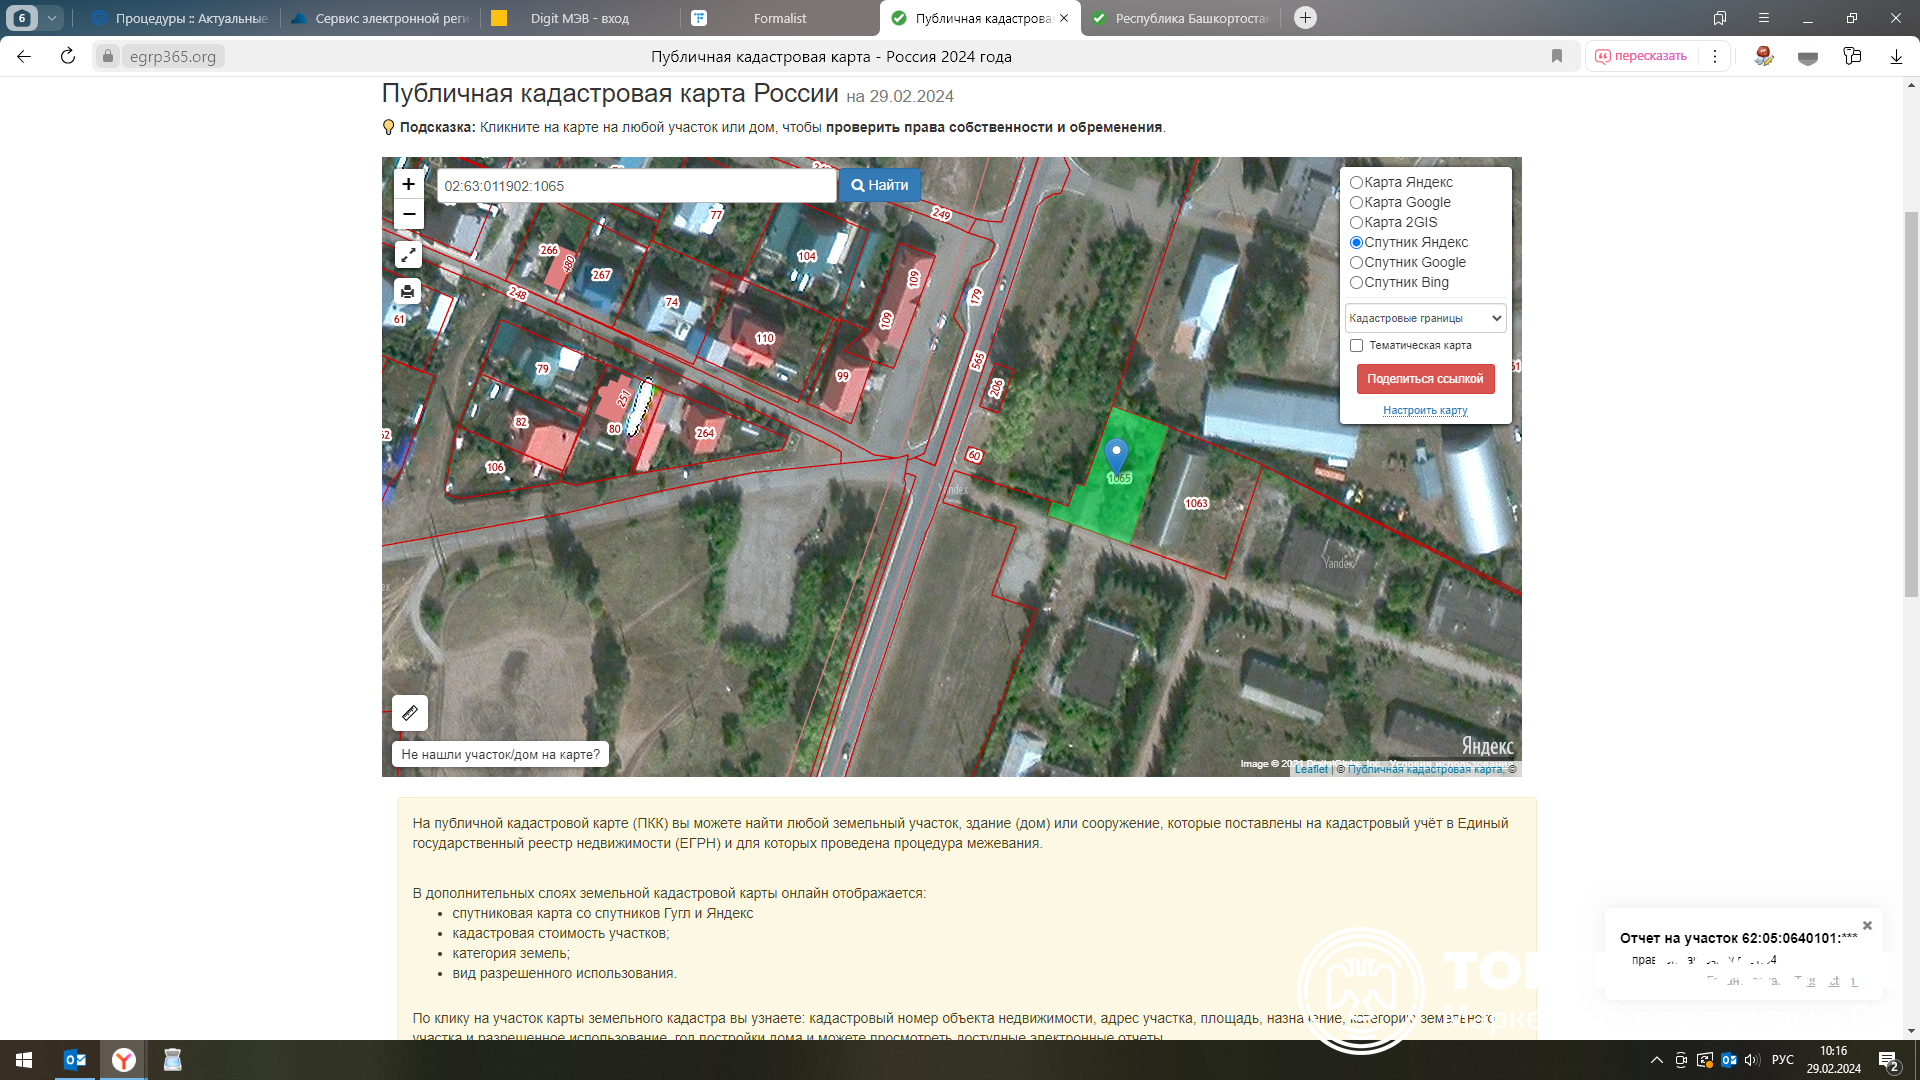Switch to Республика Башкортостан tab
The image size is (1920, 1080).
click(x=1190, y=18)
